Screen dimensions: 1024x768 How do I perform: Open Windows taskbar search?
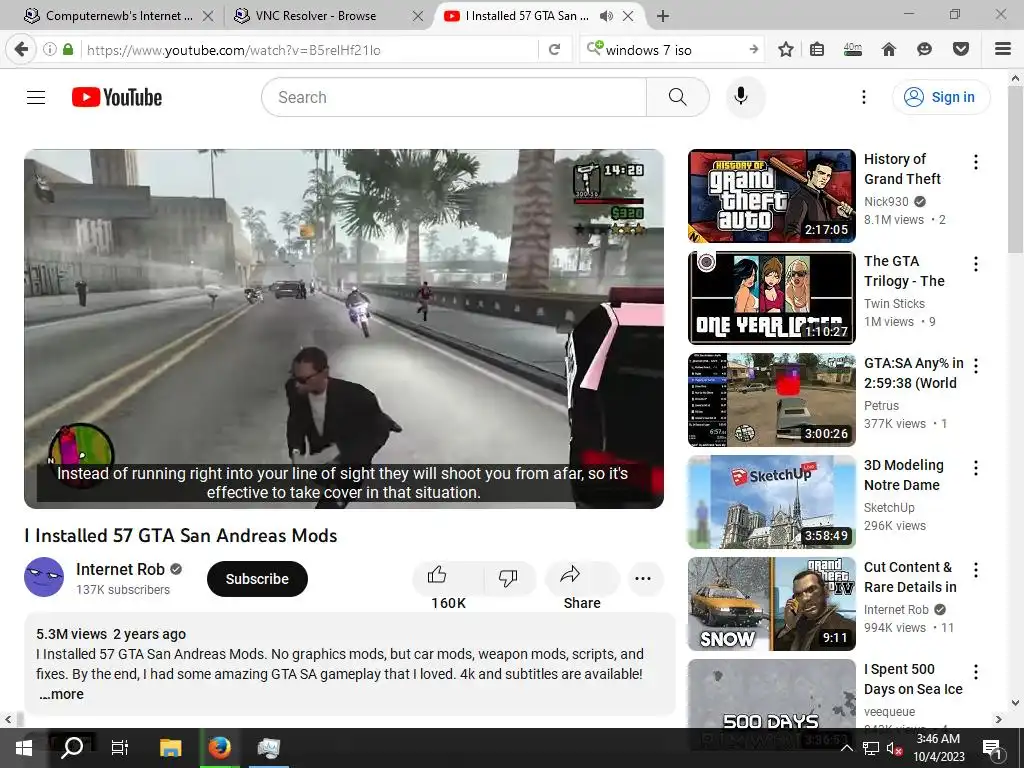pyautogui.click(x=72, y=748)
